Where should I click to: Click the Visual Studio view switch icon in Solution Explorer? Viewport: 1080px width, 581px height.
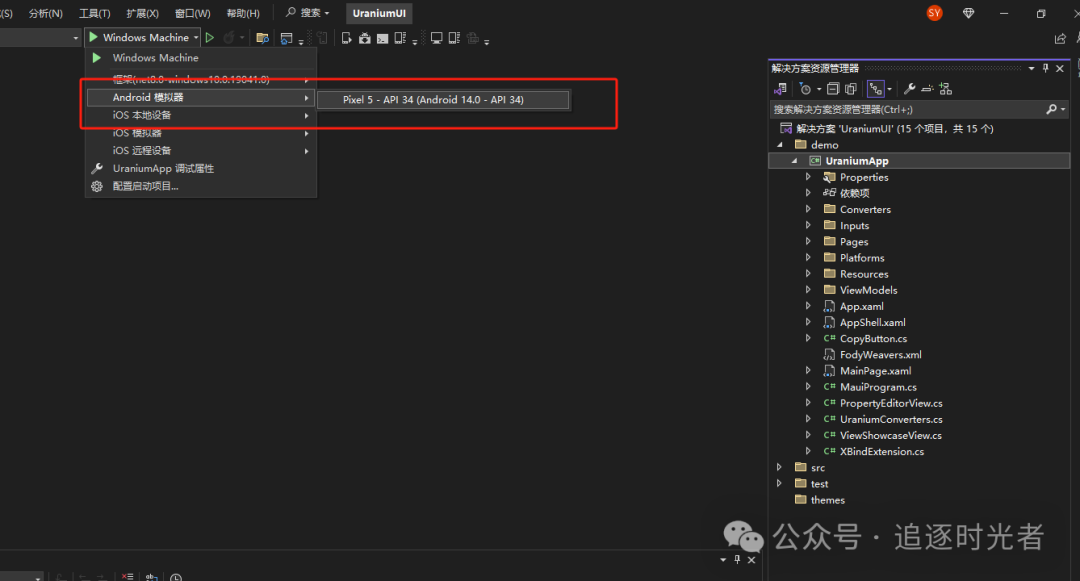[780, 89]
